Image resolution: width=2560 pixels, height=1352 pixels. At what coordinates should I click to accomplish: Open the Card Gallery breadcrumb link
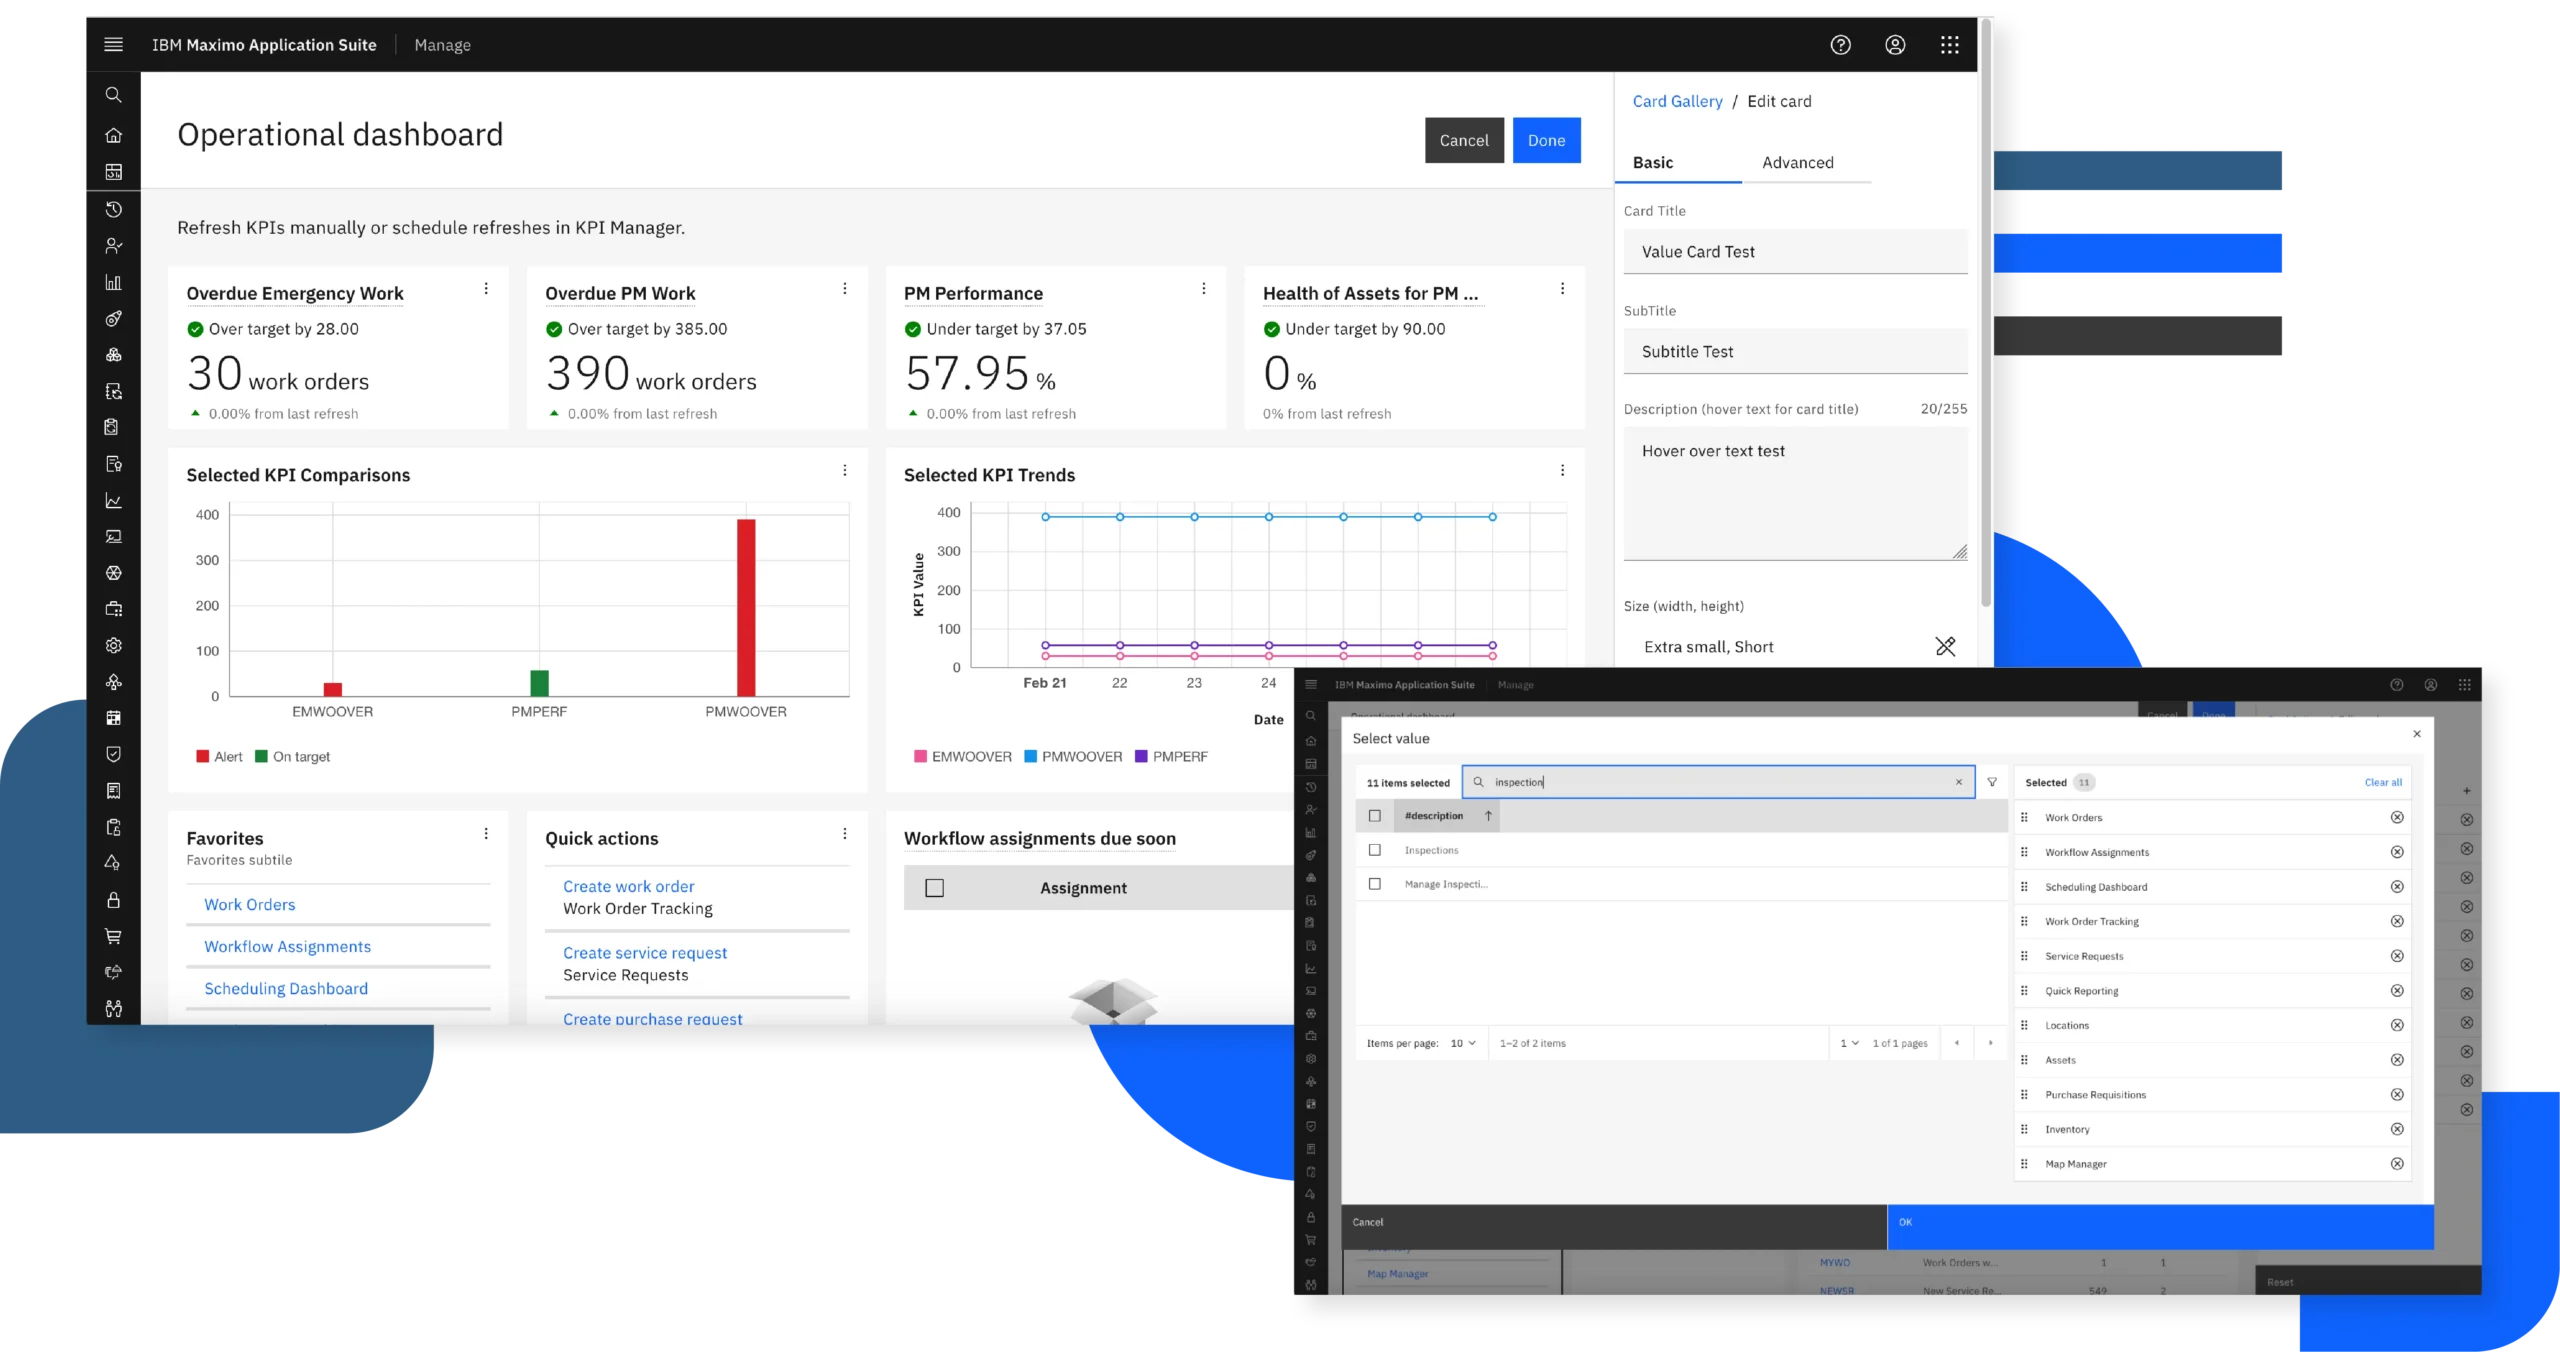coord(1677,101)
